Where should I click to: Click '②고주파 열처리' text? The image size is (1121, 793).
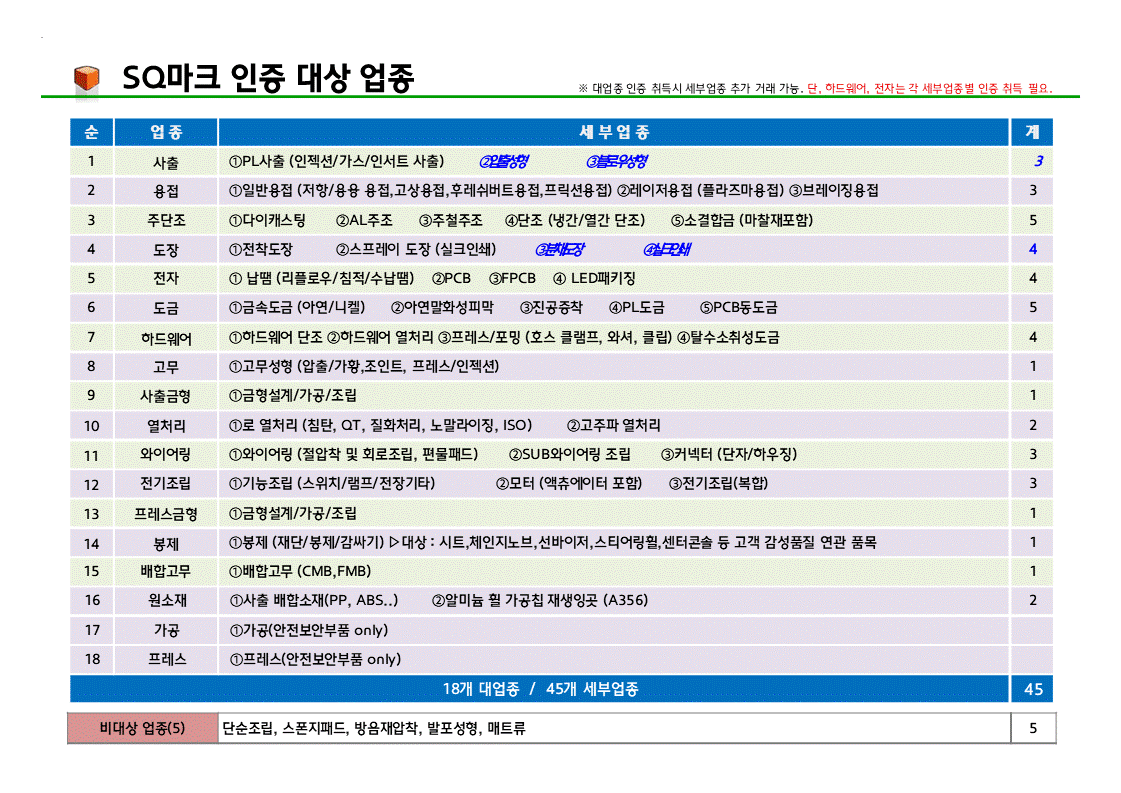(613, 425)
